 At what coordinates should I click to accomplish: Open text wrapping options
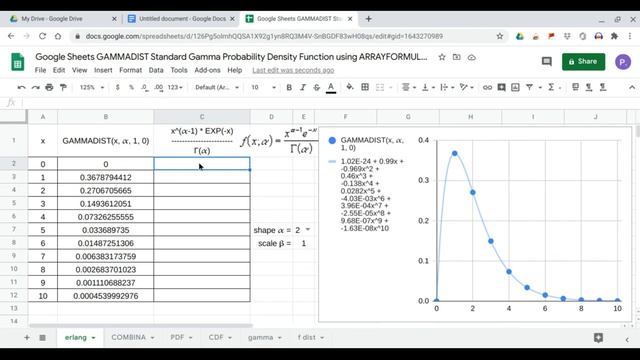[447, 87]
